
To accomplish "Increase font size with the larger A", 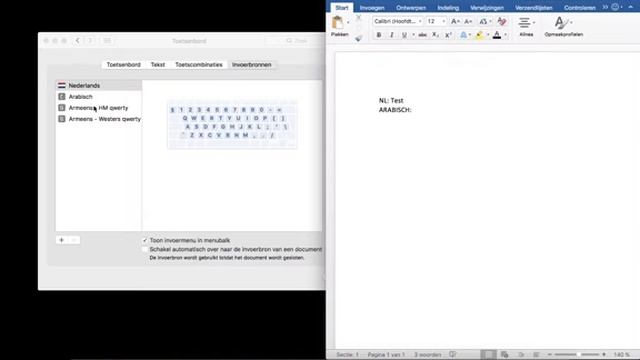I will [455, 21].
